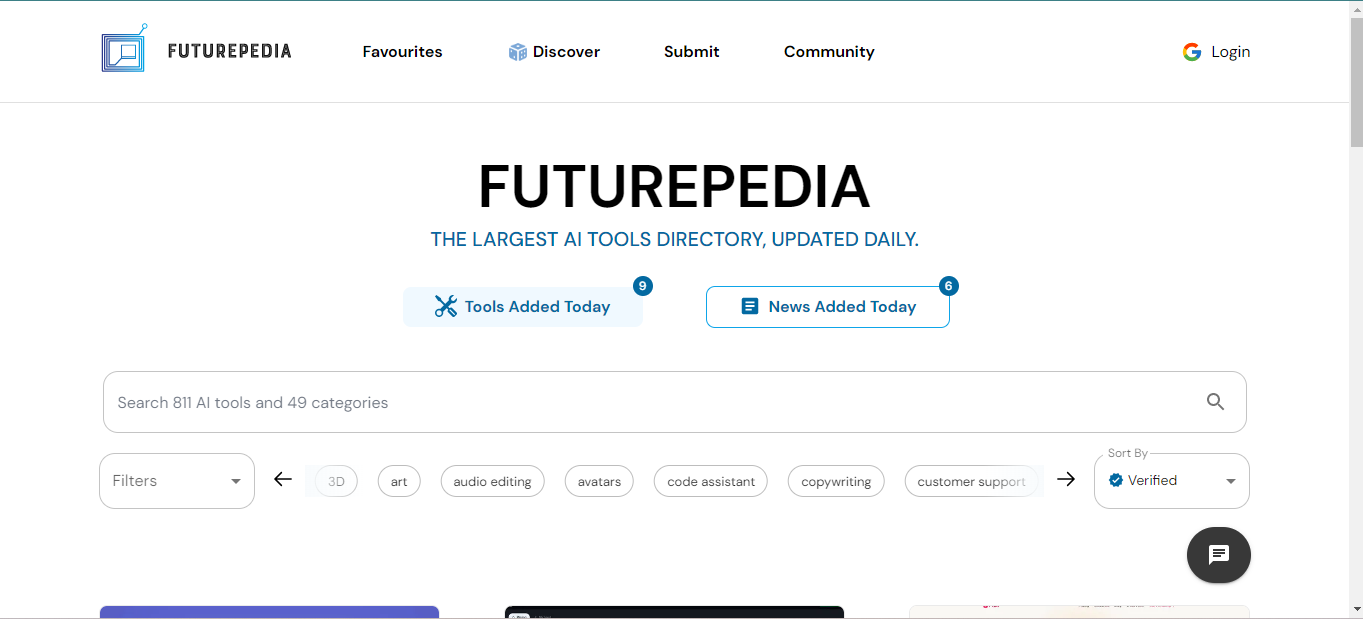This screenshot has height=619, width=1363.
Task: Open the Favourites menu item
Action: (402, 52)
